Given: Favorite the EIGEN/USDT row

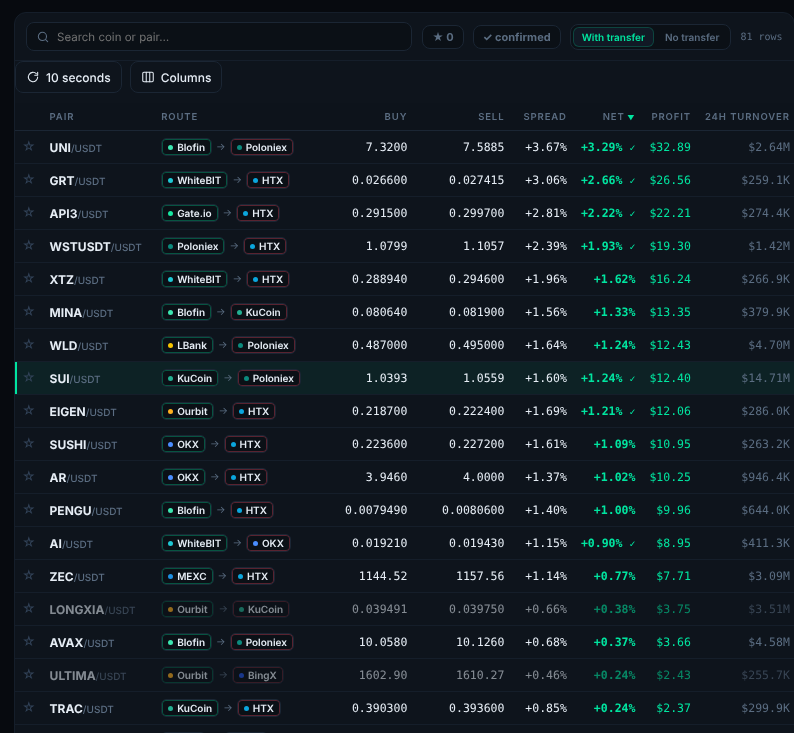Looking at the screenshot, I should pyautogui.click(x=29, y=410).
